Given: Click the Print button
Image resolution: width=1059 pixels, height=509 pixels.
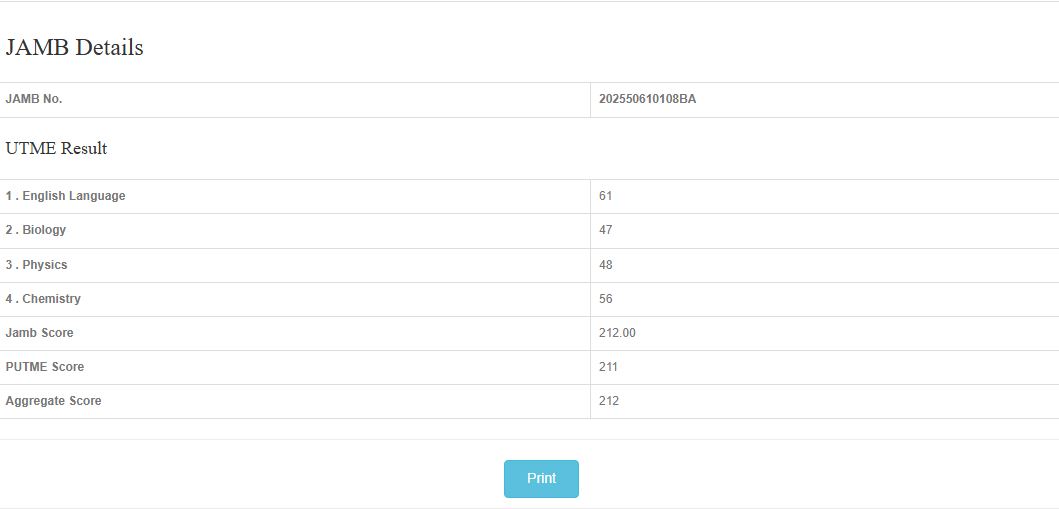Looking at the screenshot, I should tap(541, 479).
